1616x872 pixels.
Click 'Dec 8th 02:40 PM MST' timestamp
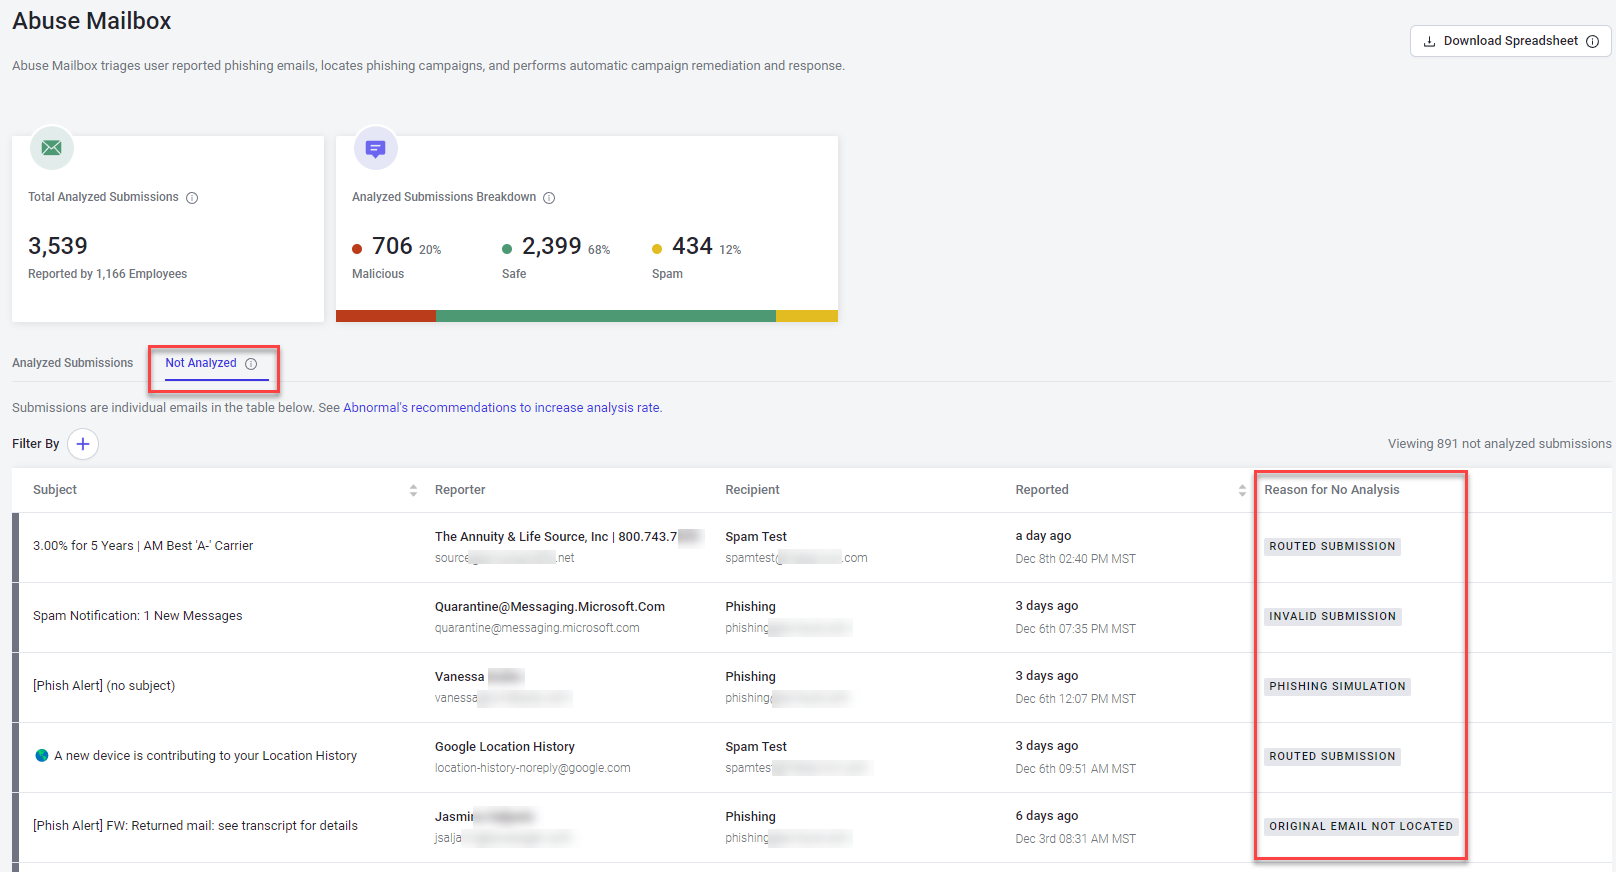point(1075,559)
